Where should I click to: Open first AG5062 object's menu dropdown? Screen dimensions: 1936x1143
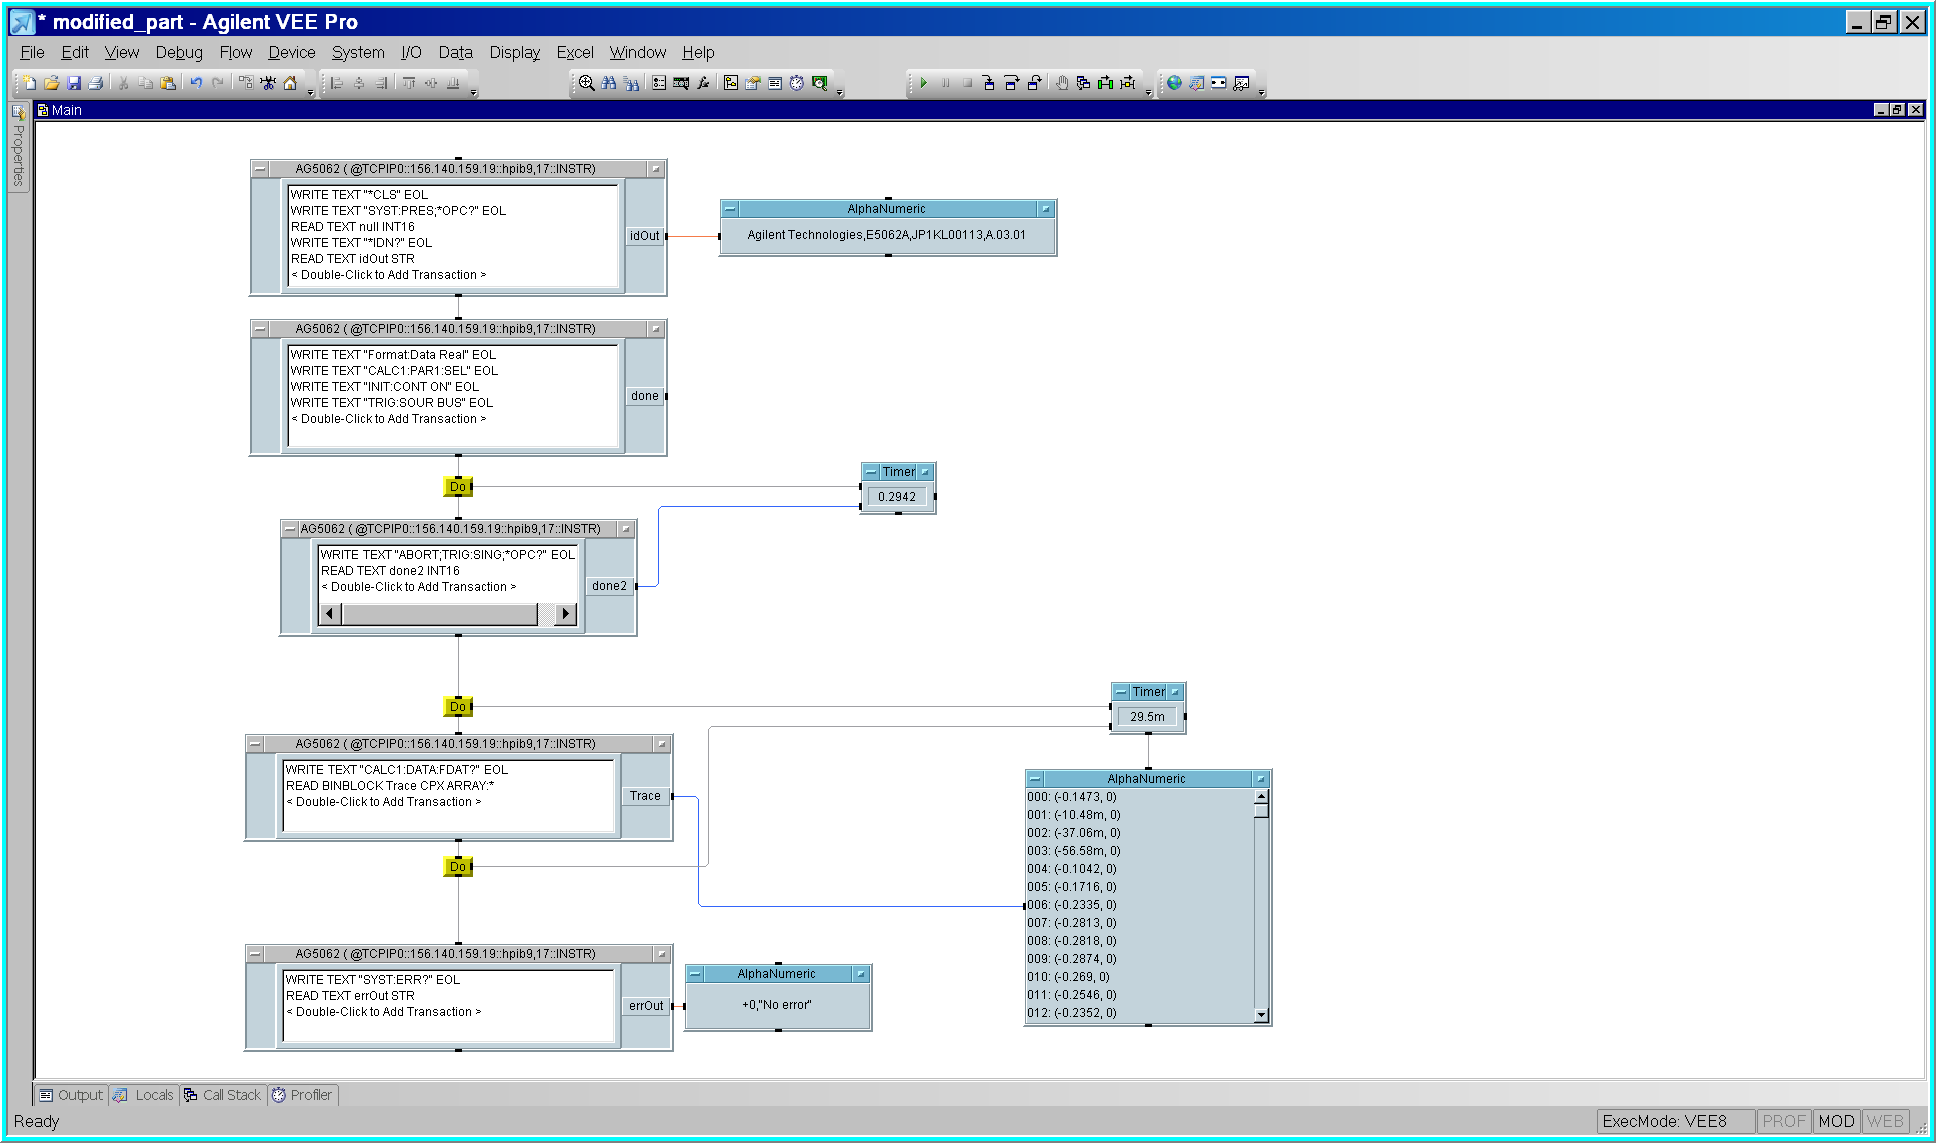point(260,169)
